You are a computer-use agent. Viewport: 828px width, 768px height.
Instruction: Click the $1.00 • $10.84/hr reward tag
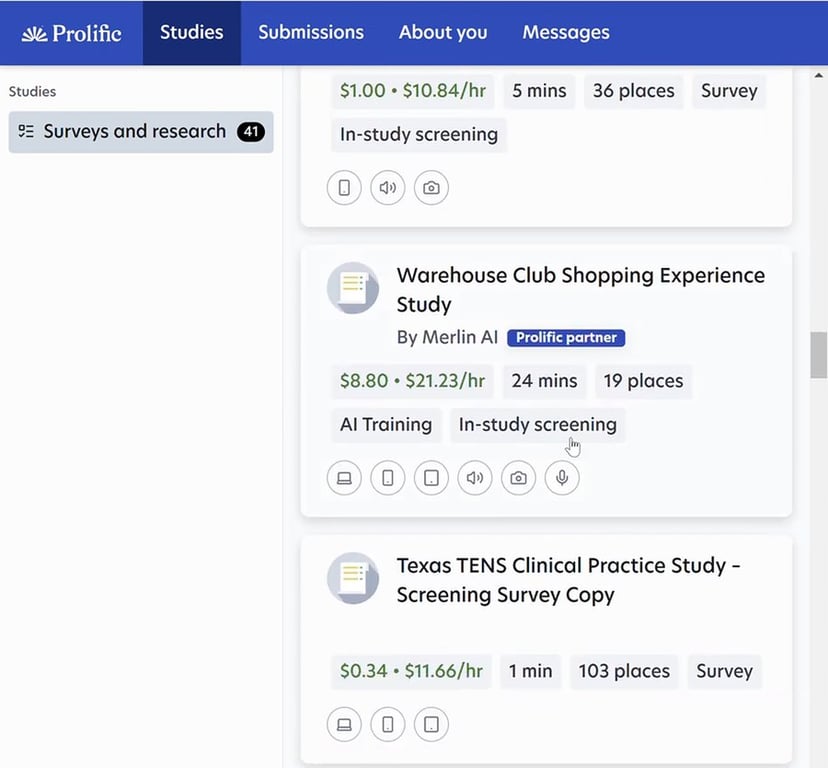[x=413, y=91]
